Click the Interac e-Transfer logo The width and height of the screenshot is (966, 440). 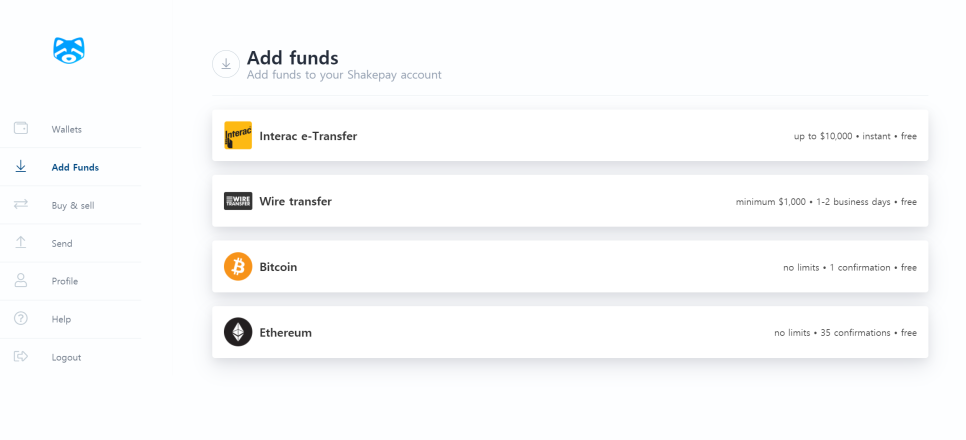238,135
